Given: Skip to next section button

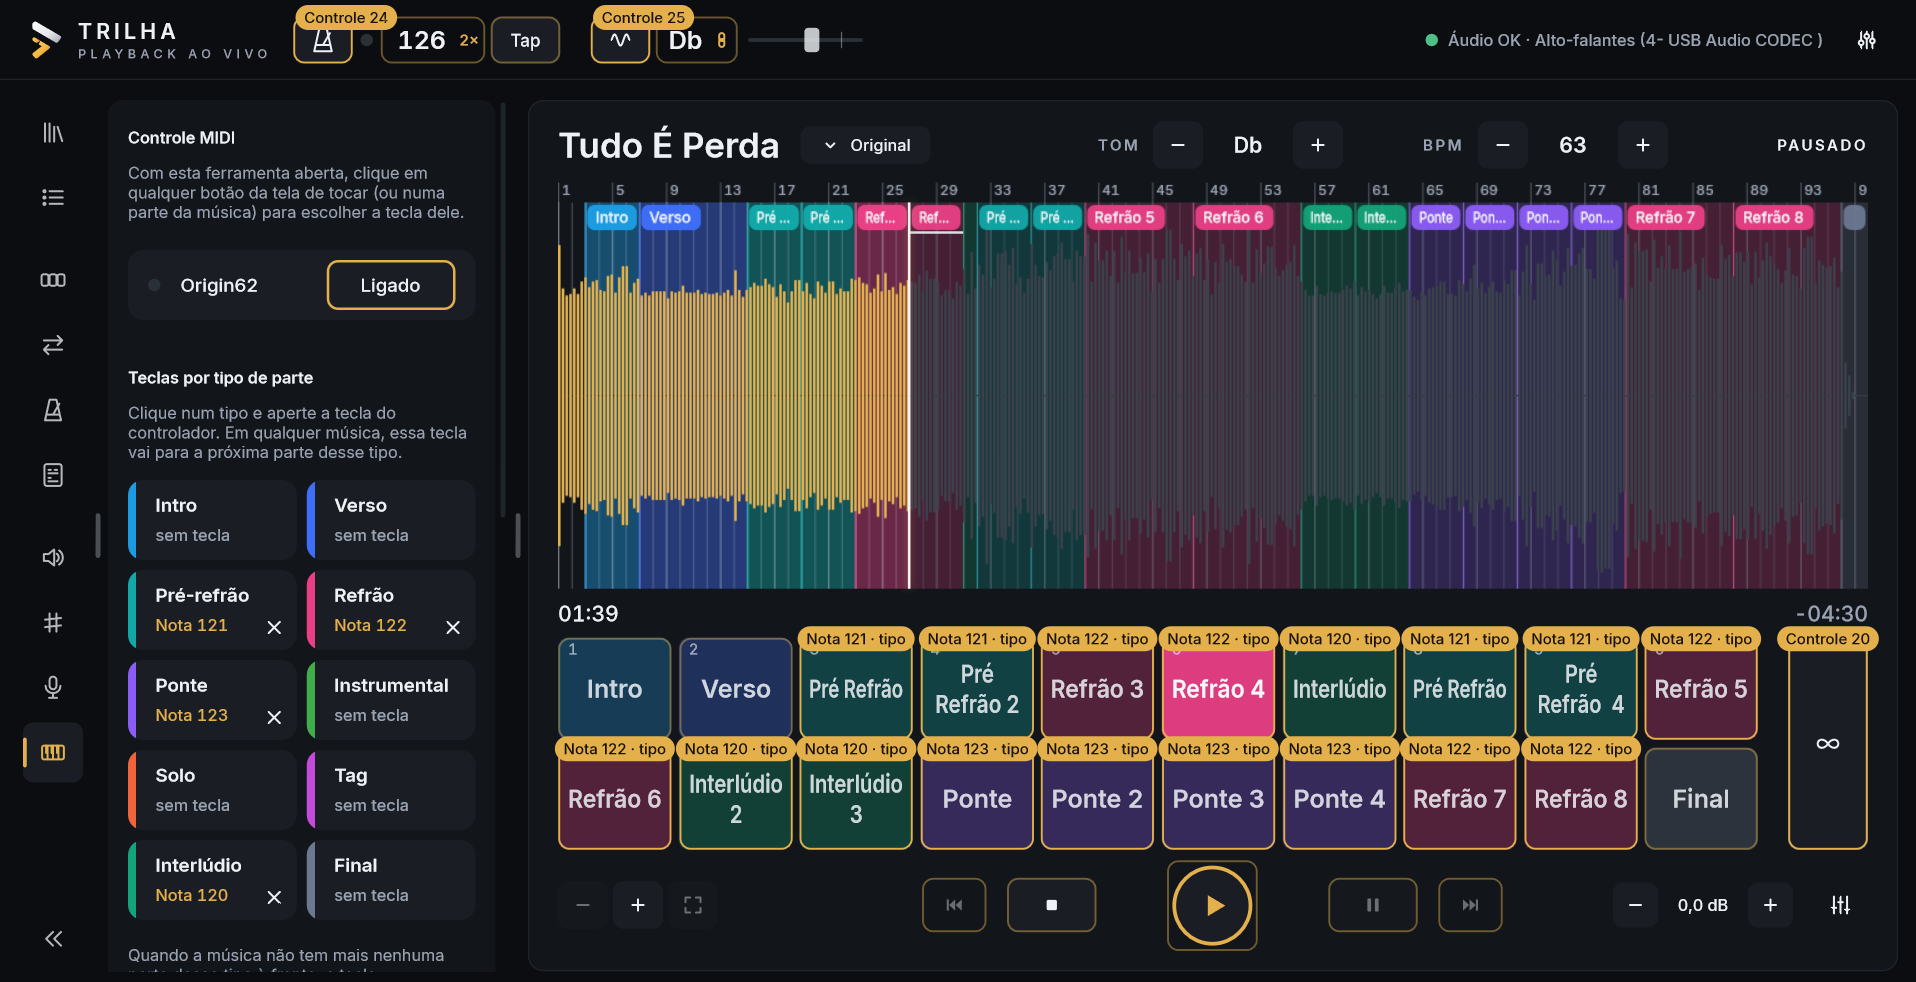Looking at the screenshot, I should click(1470, 905).
